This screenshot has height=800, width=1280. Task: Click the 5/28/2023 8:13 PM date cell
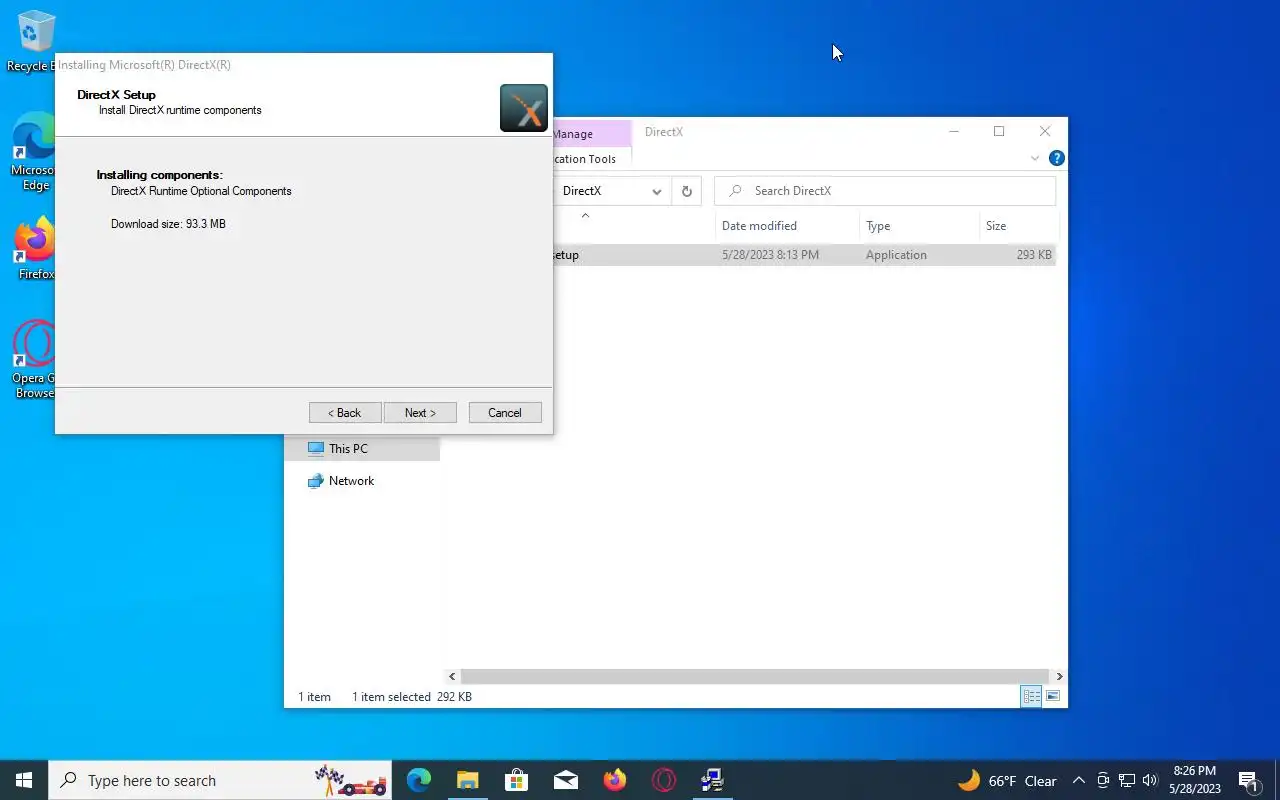coord(770,255)
